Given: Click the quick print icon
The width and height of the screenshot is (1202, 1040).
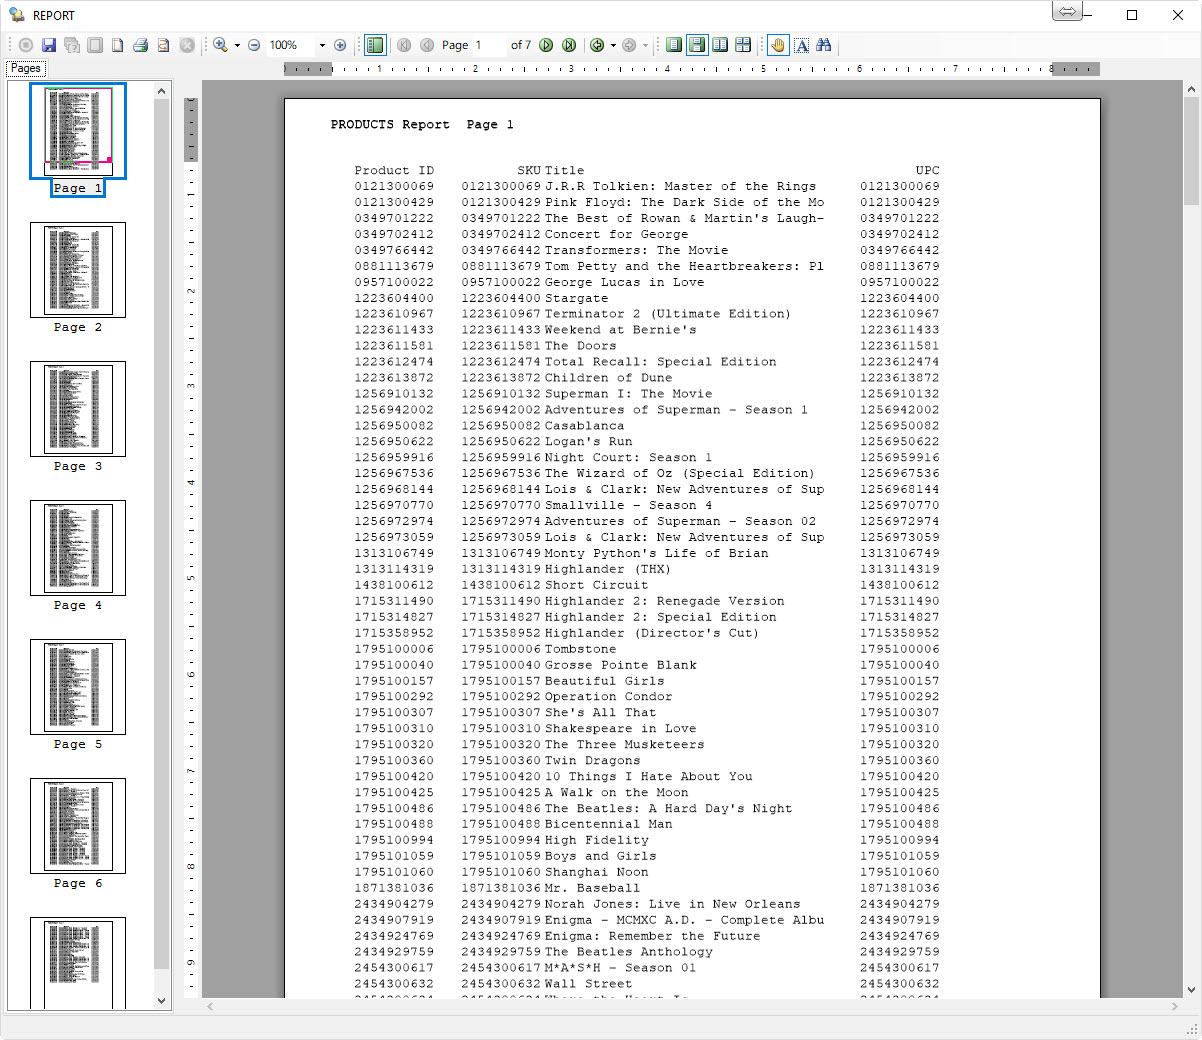Looking at the screenshot, I should (163, 45).
